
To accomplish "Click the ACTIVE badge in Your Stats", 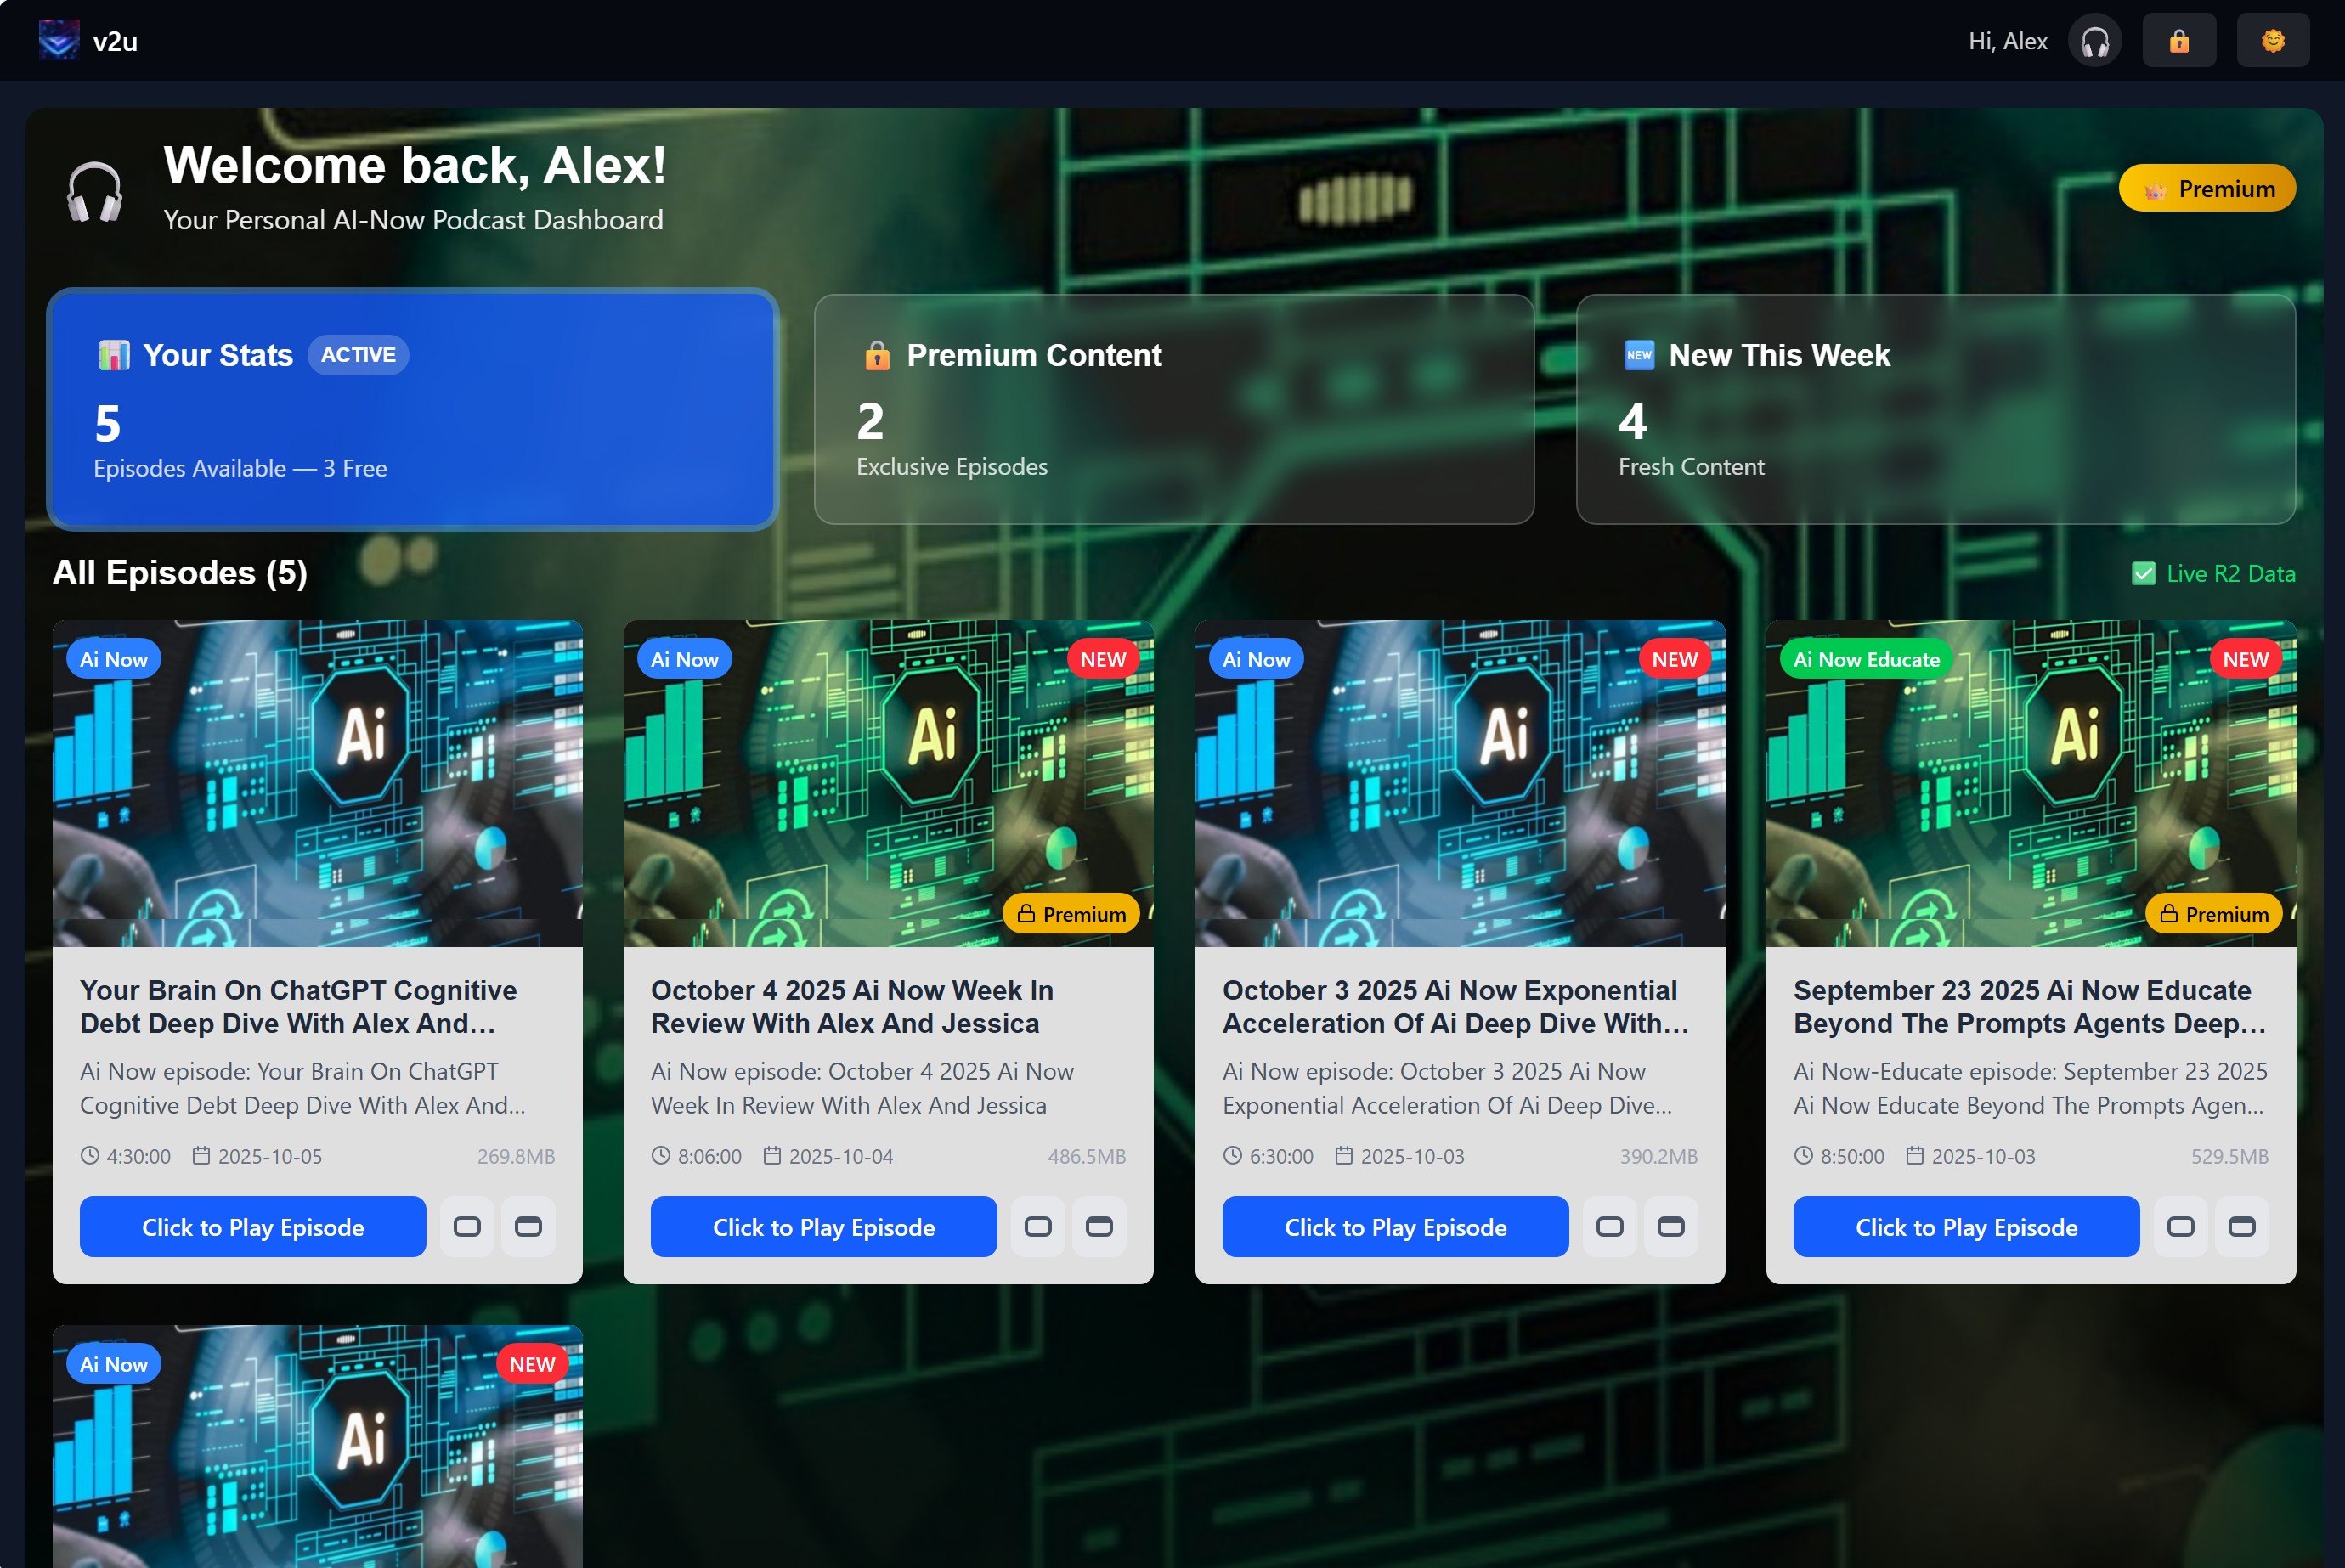I will tap(358, 355).
